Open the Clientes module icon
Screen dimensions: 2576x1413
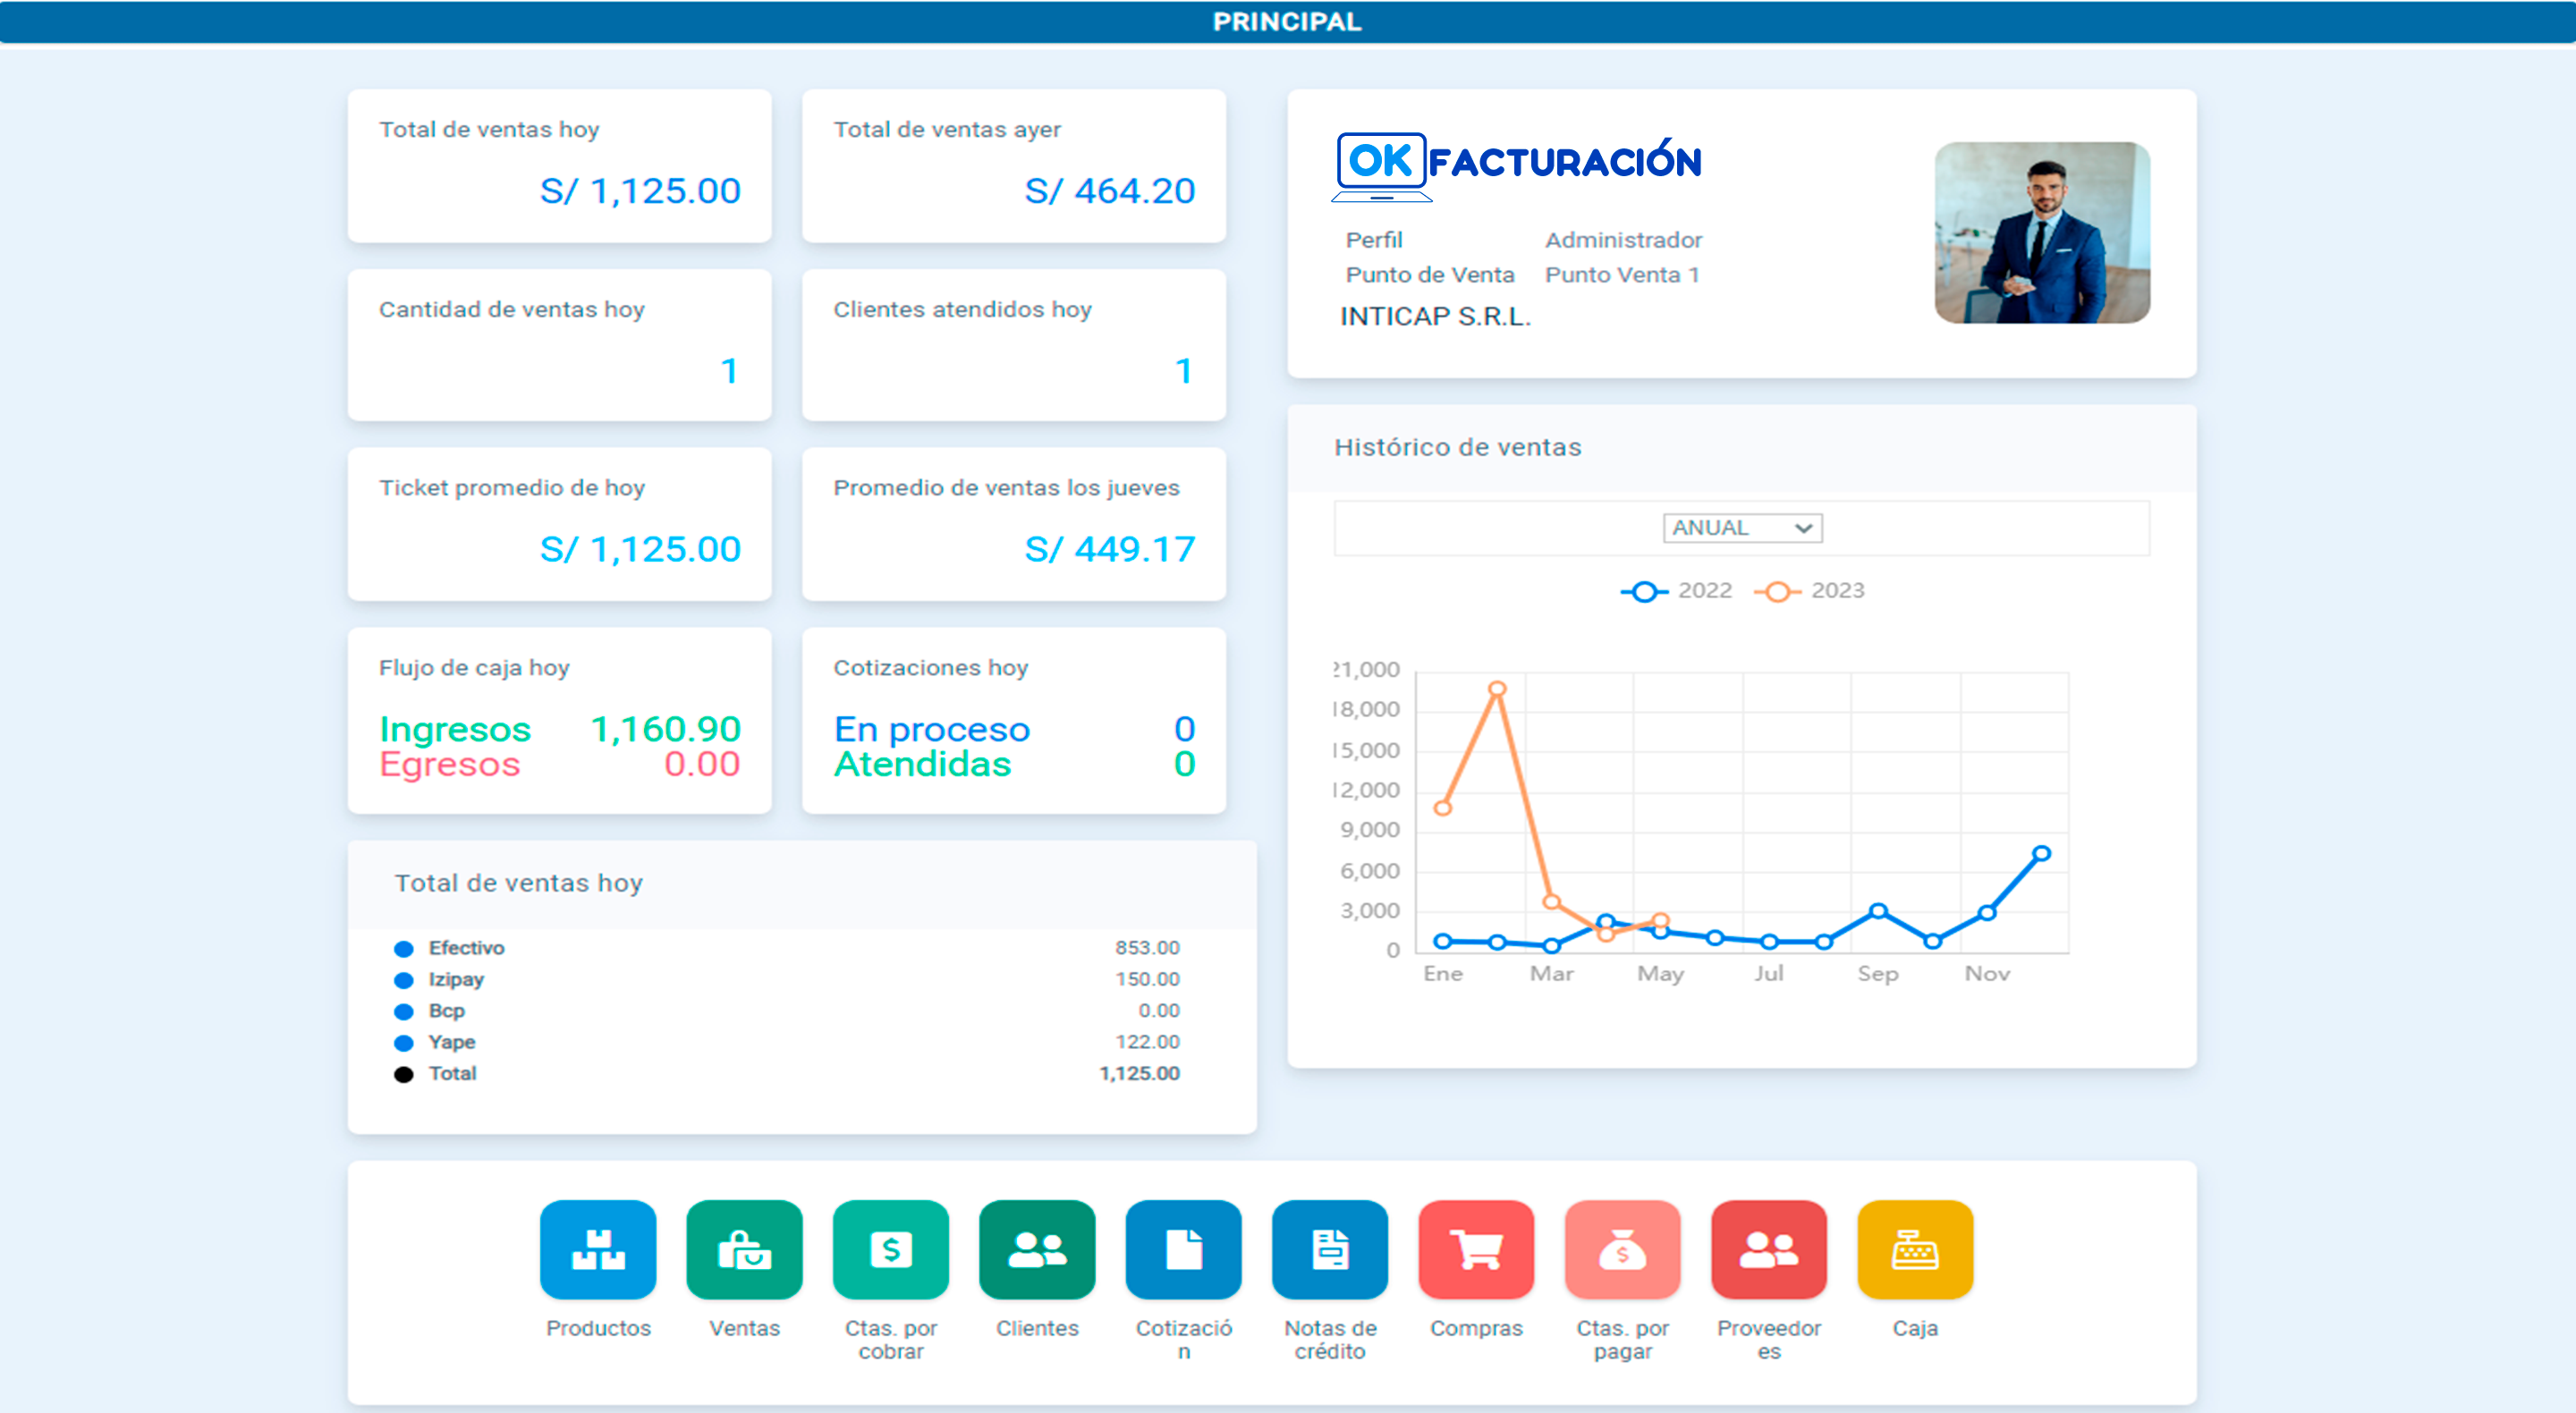[1037, 1249]
